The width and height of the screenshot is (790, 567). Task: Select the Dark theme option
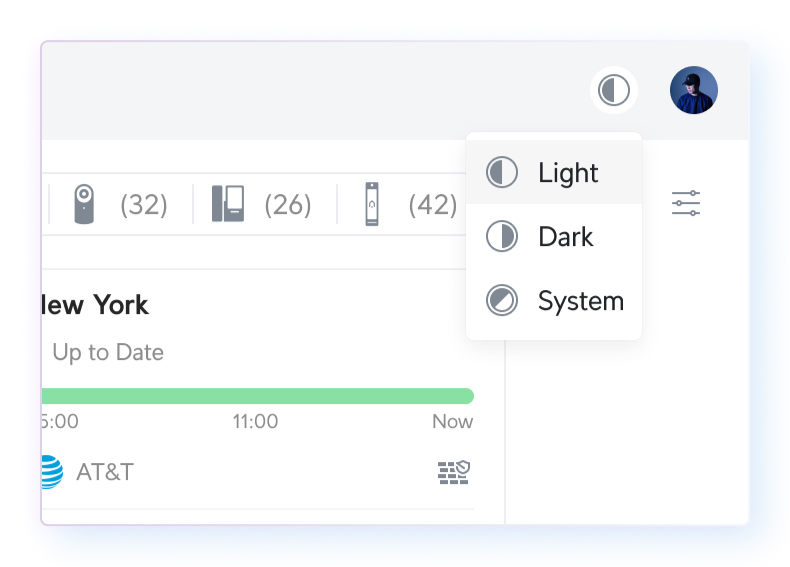(554, 236)
